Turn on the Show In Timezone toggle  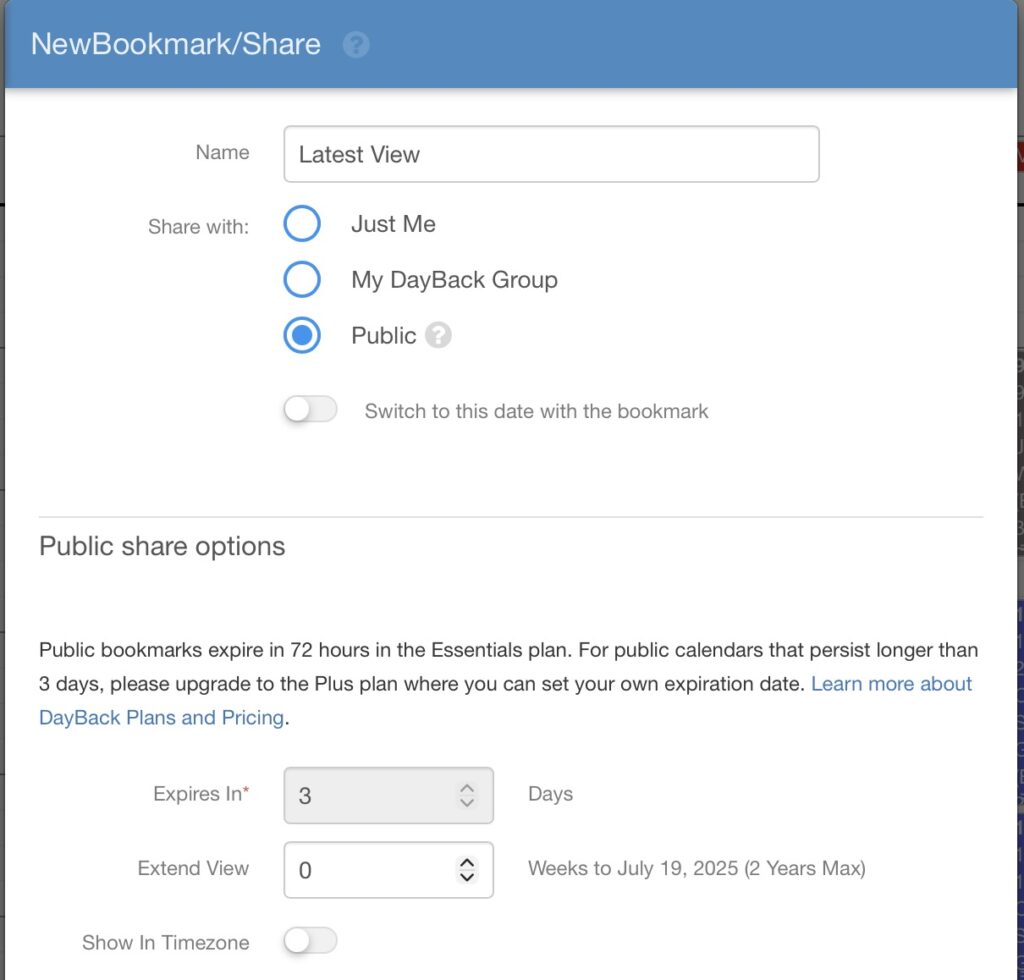point(310,942)
